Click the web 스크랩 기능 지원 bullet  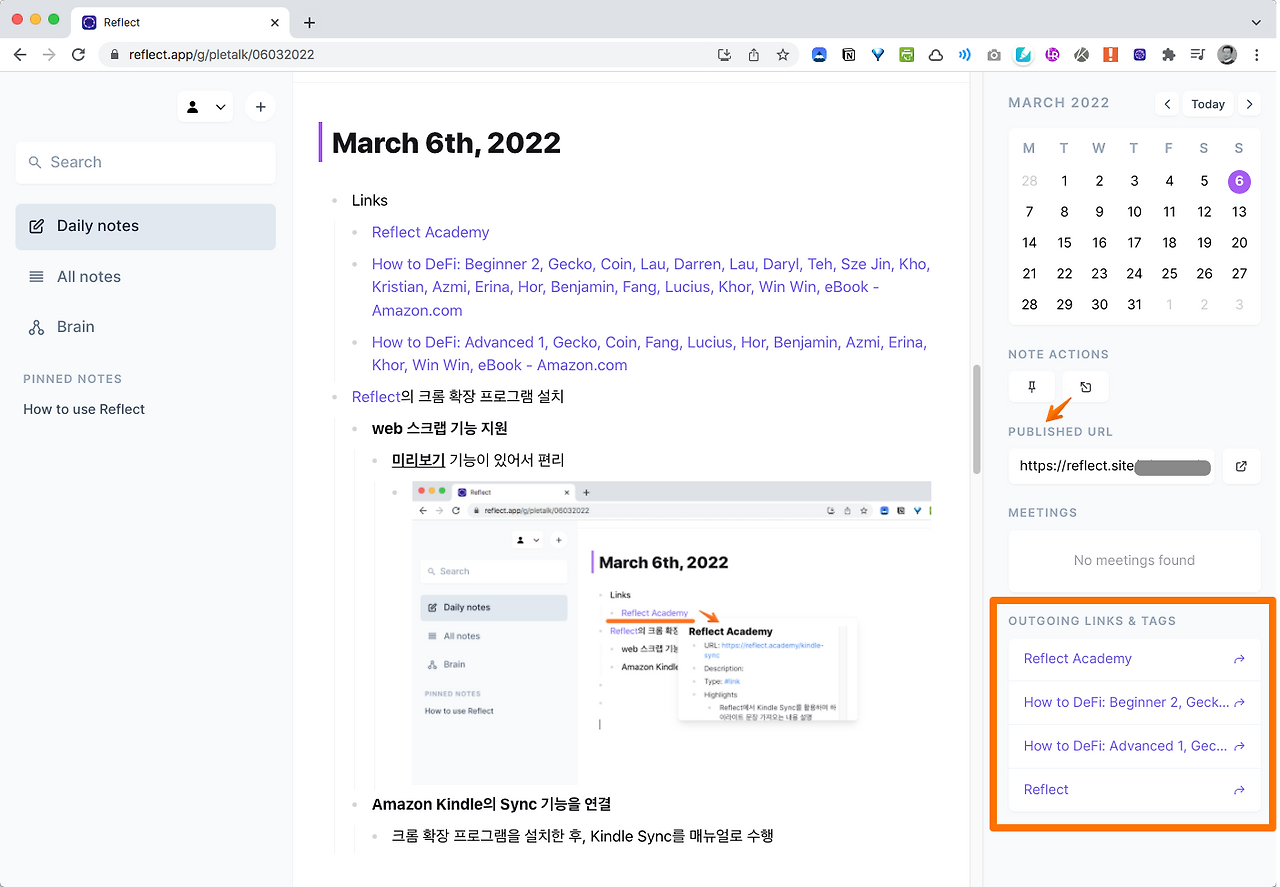pos(440,428)
